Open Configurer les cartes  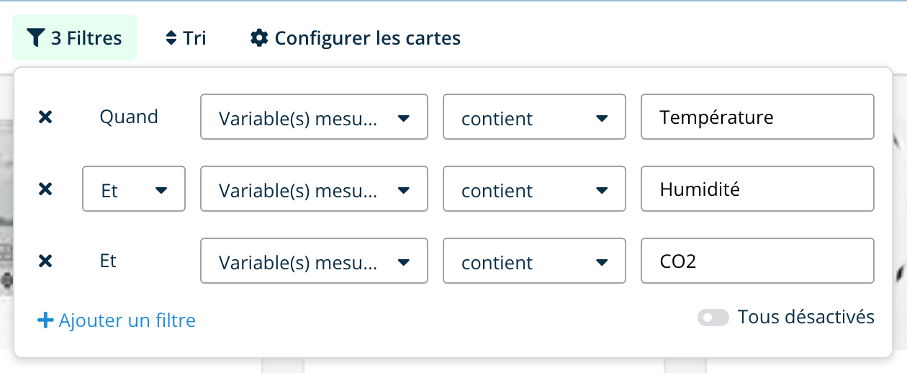[356, 38]
